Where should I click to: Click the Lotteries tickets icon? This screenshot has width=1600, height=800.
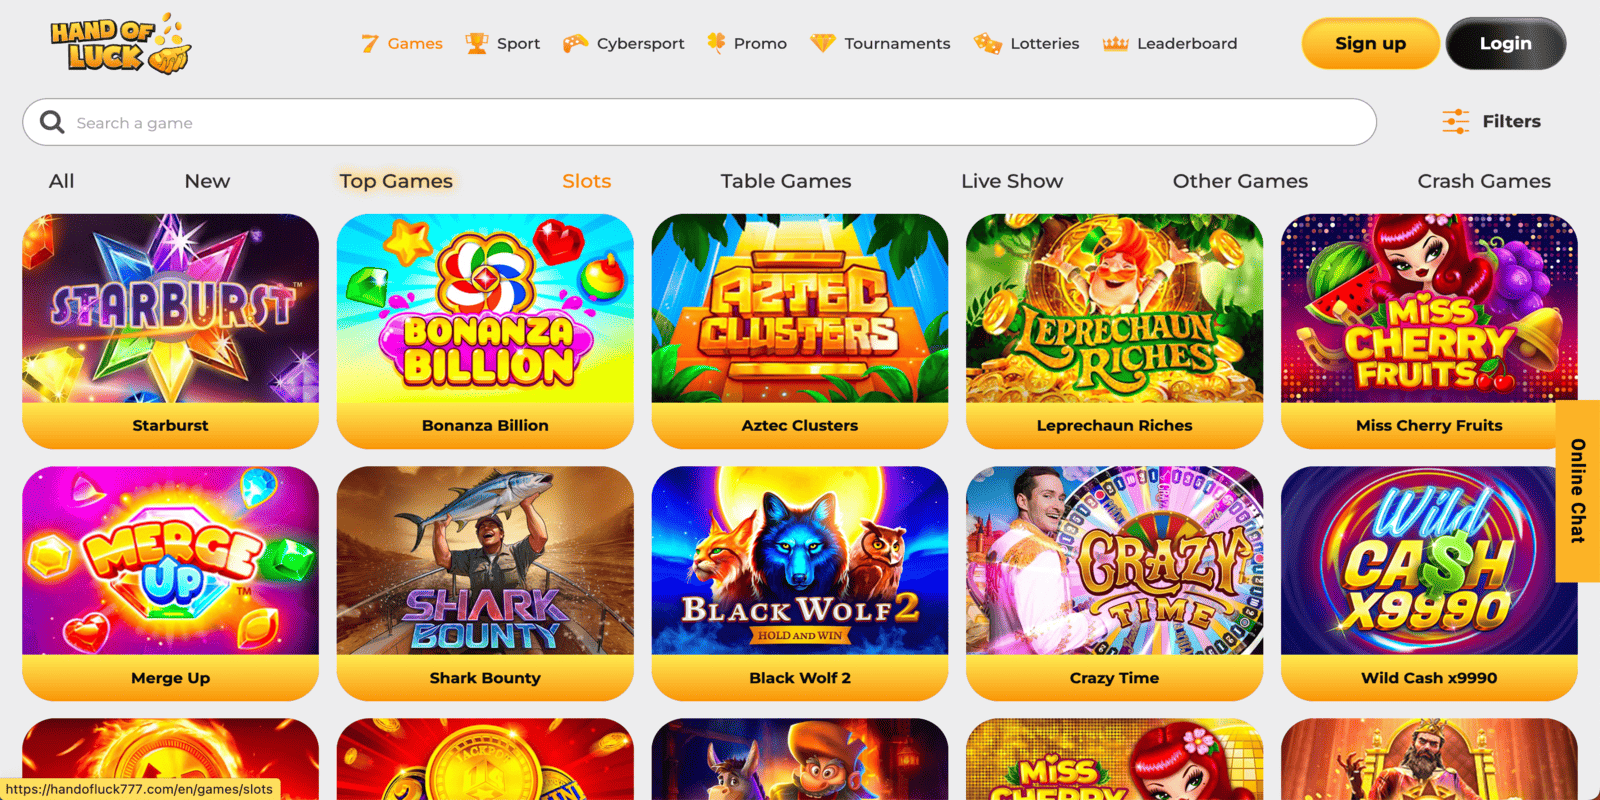pos(987,43)
